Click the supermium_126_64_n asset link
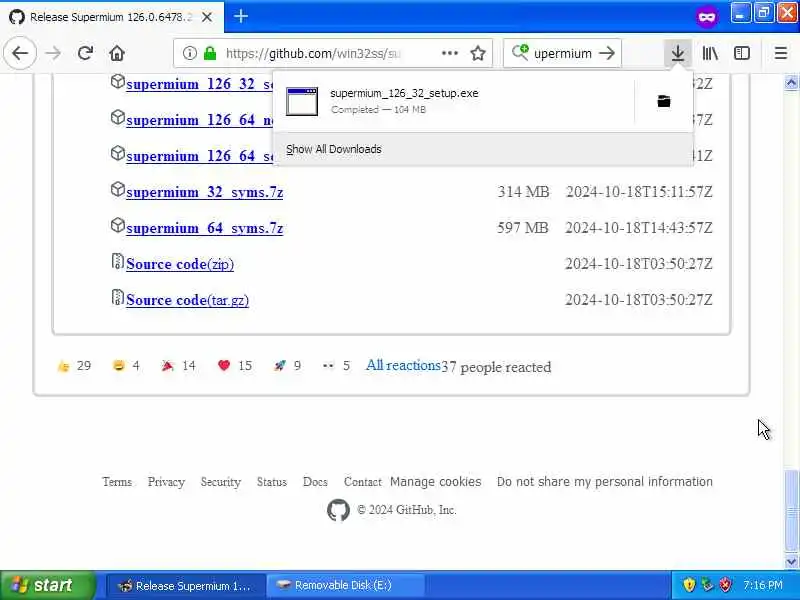 (x=199, y=120)
